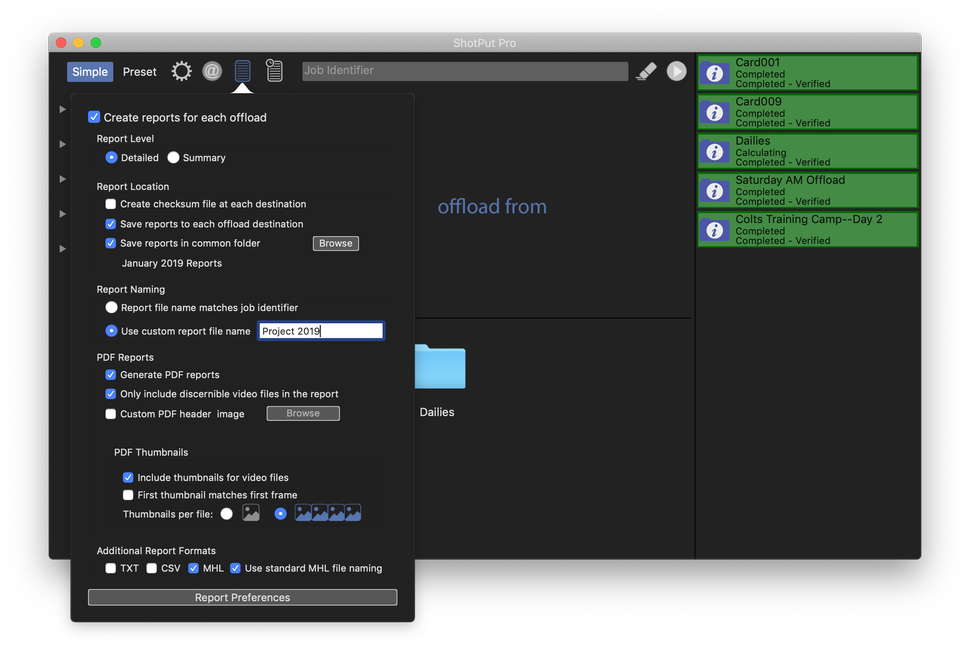Expand the topmost sidebar disclosure triangle
Viewport: 970px width, 657px height.
coord(61,108)
